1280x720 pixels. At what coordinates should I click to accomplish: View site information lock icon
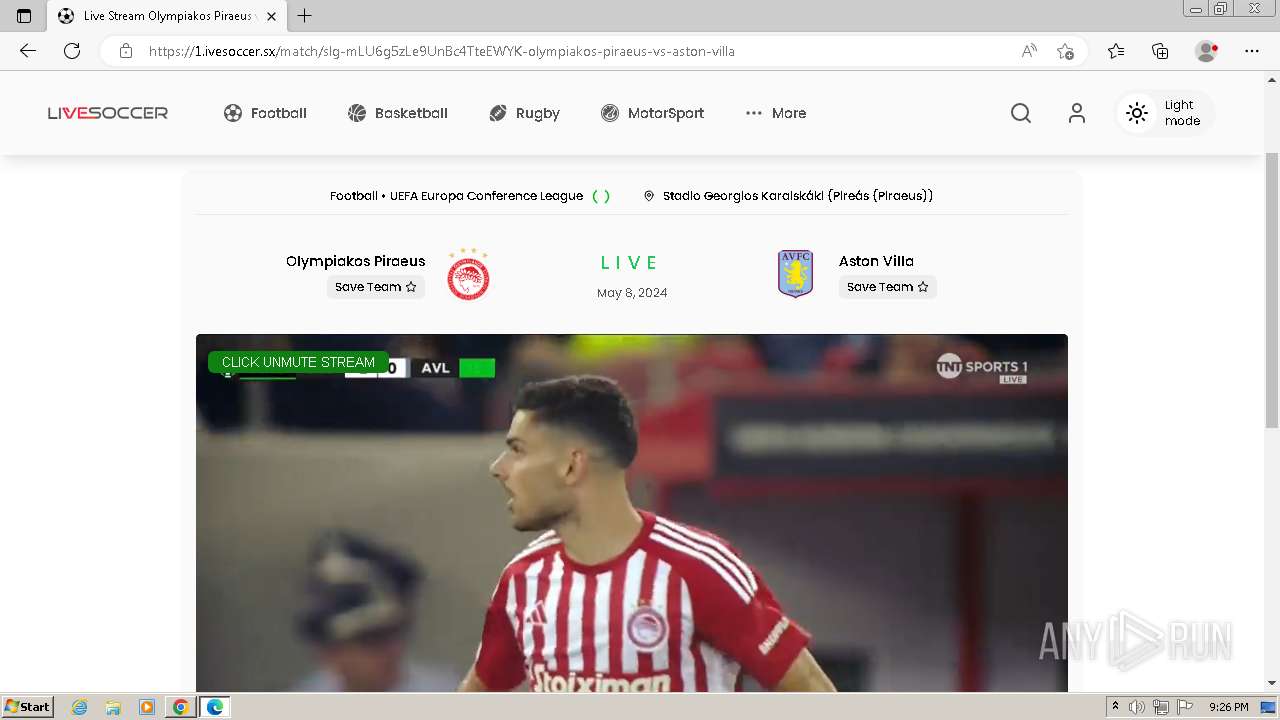point(126,51)
